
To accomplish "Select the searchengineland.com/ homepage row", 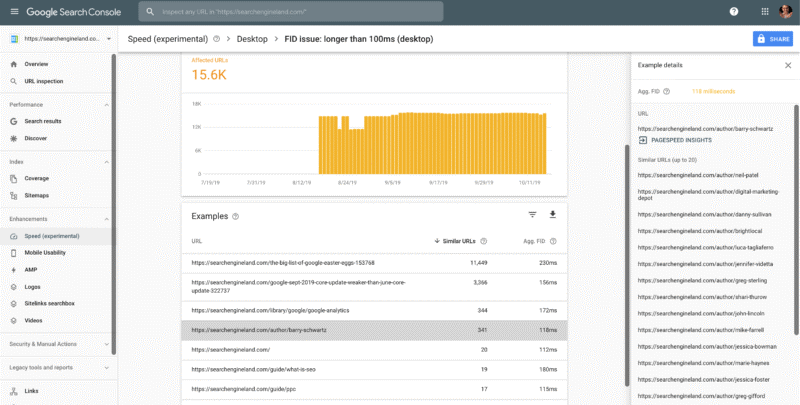I will click(x=374, y=350).
